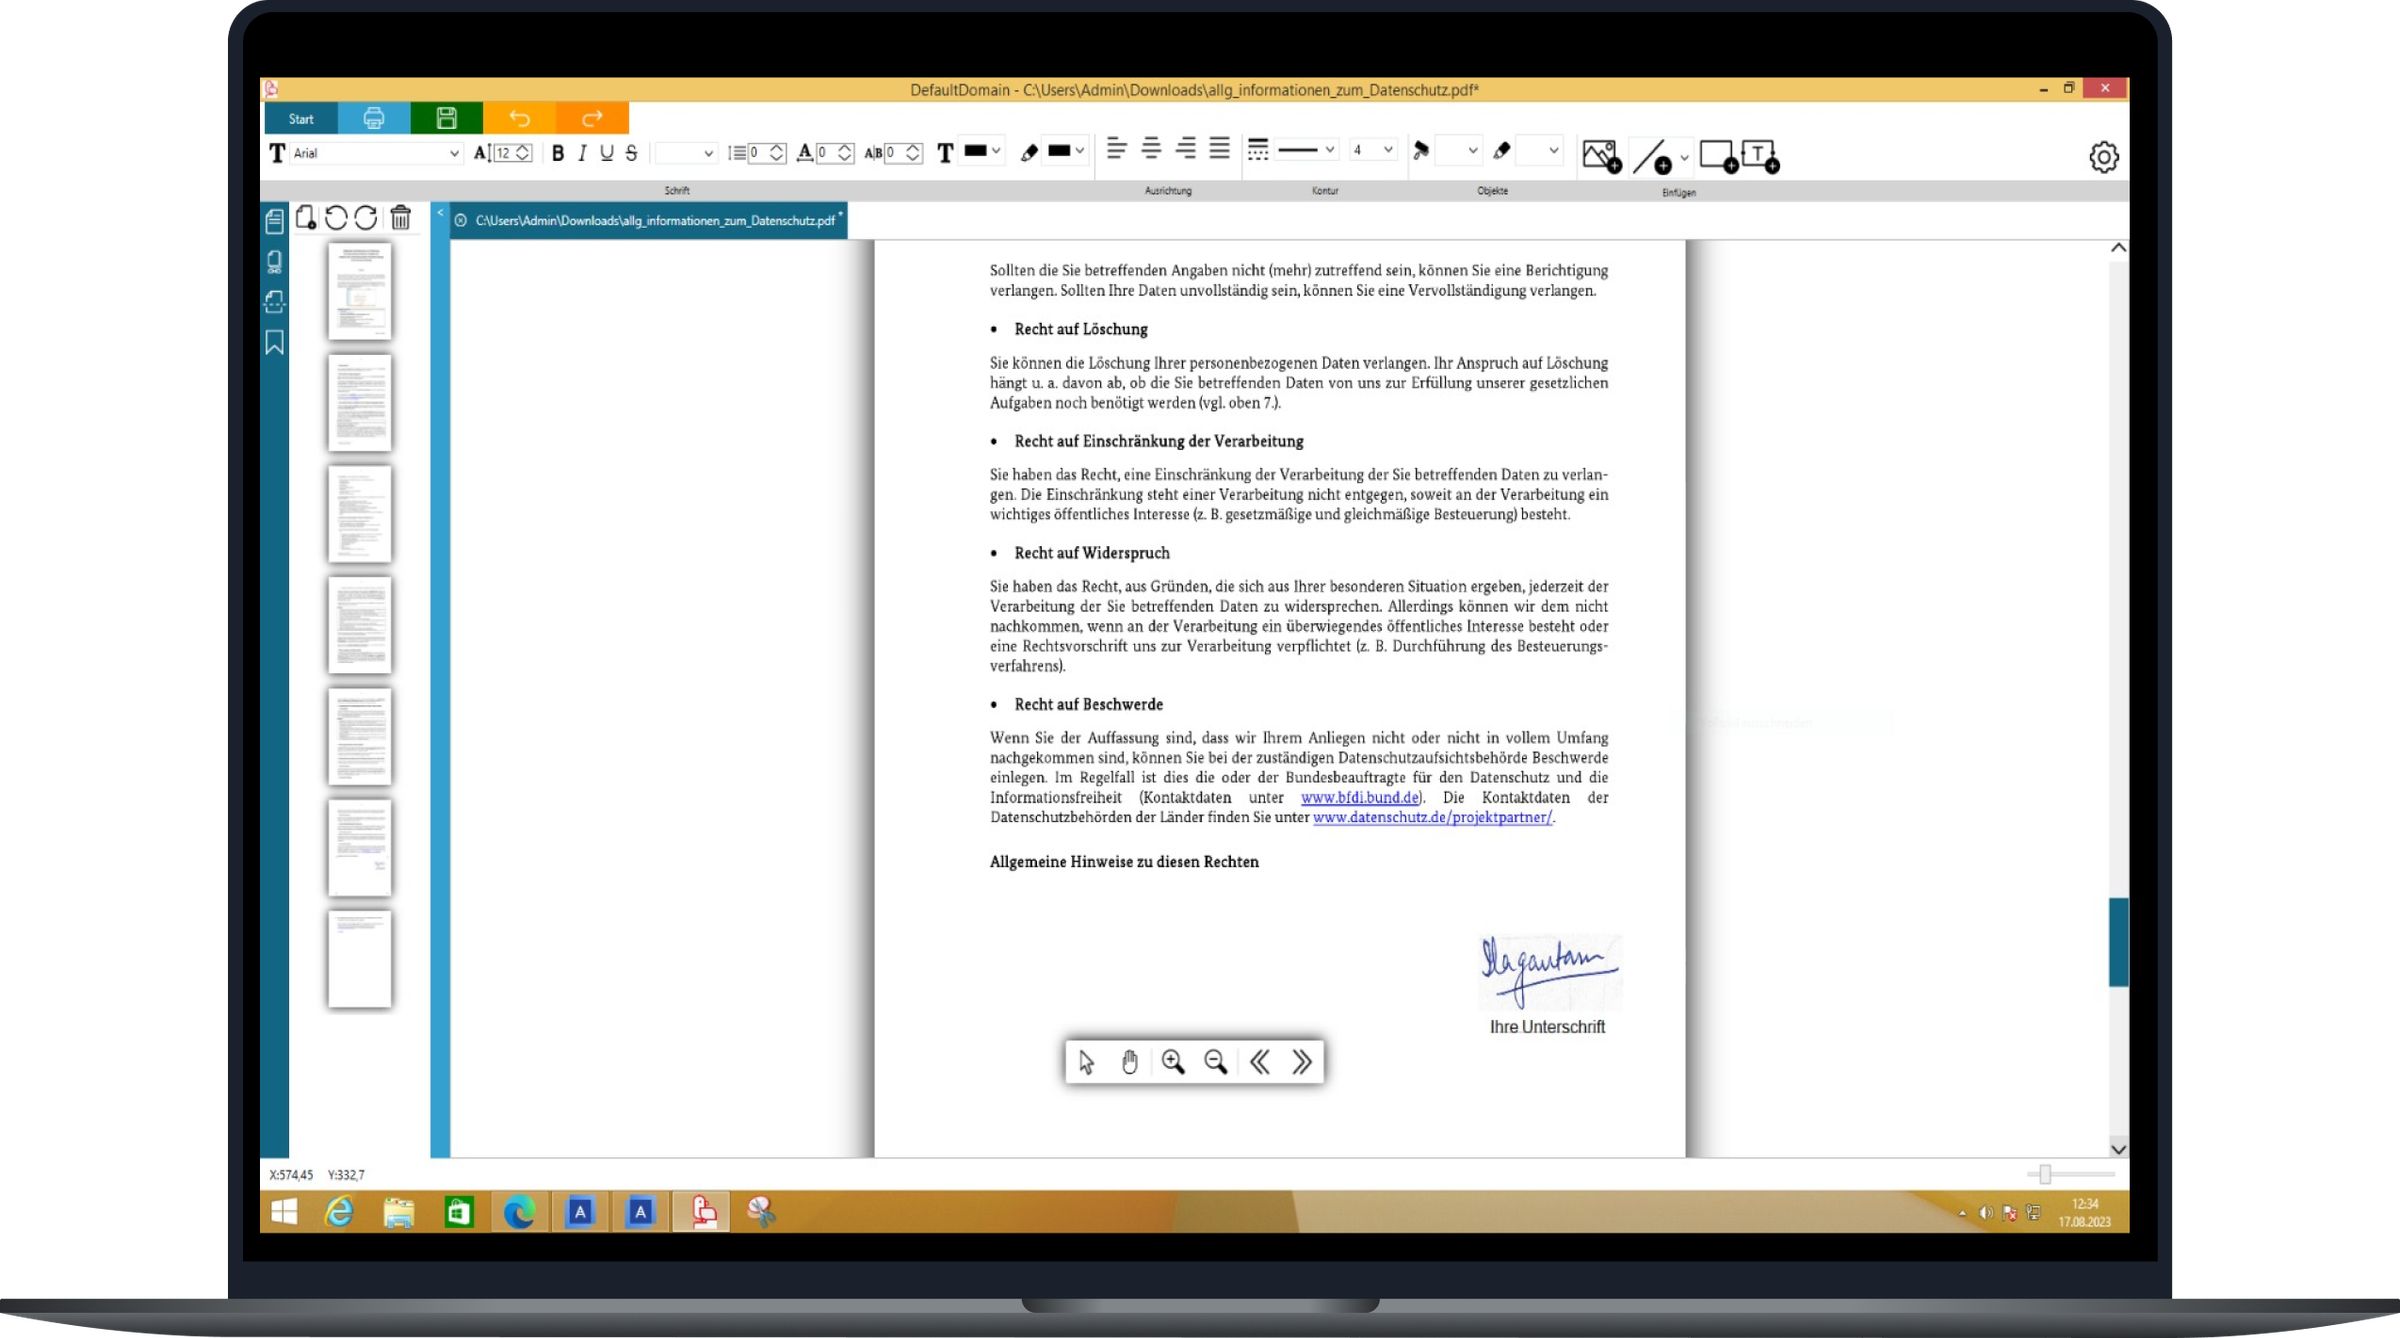Open the object outline color dropdown
2400x1338 pixels.
[x=1540, y=151]
